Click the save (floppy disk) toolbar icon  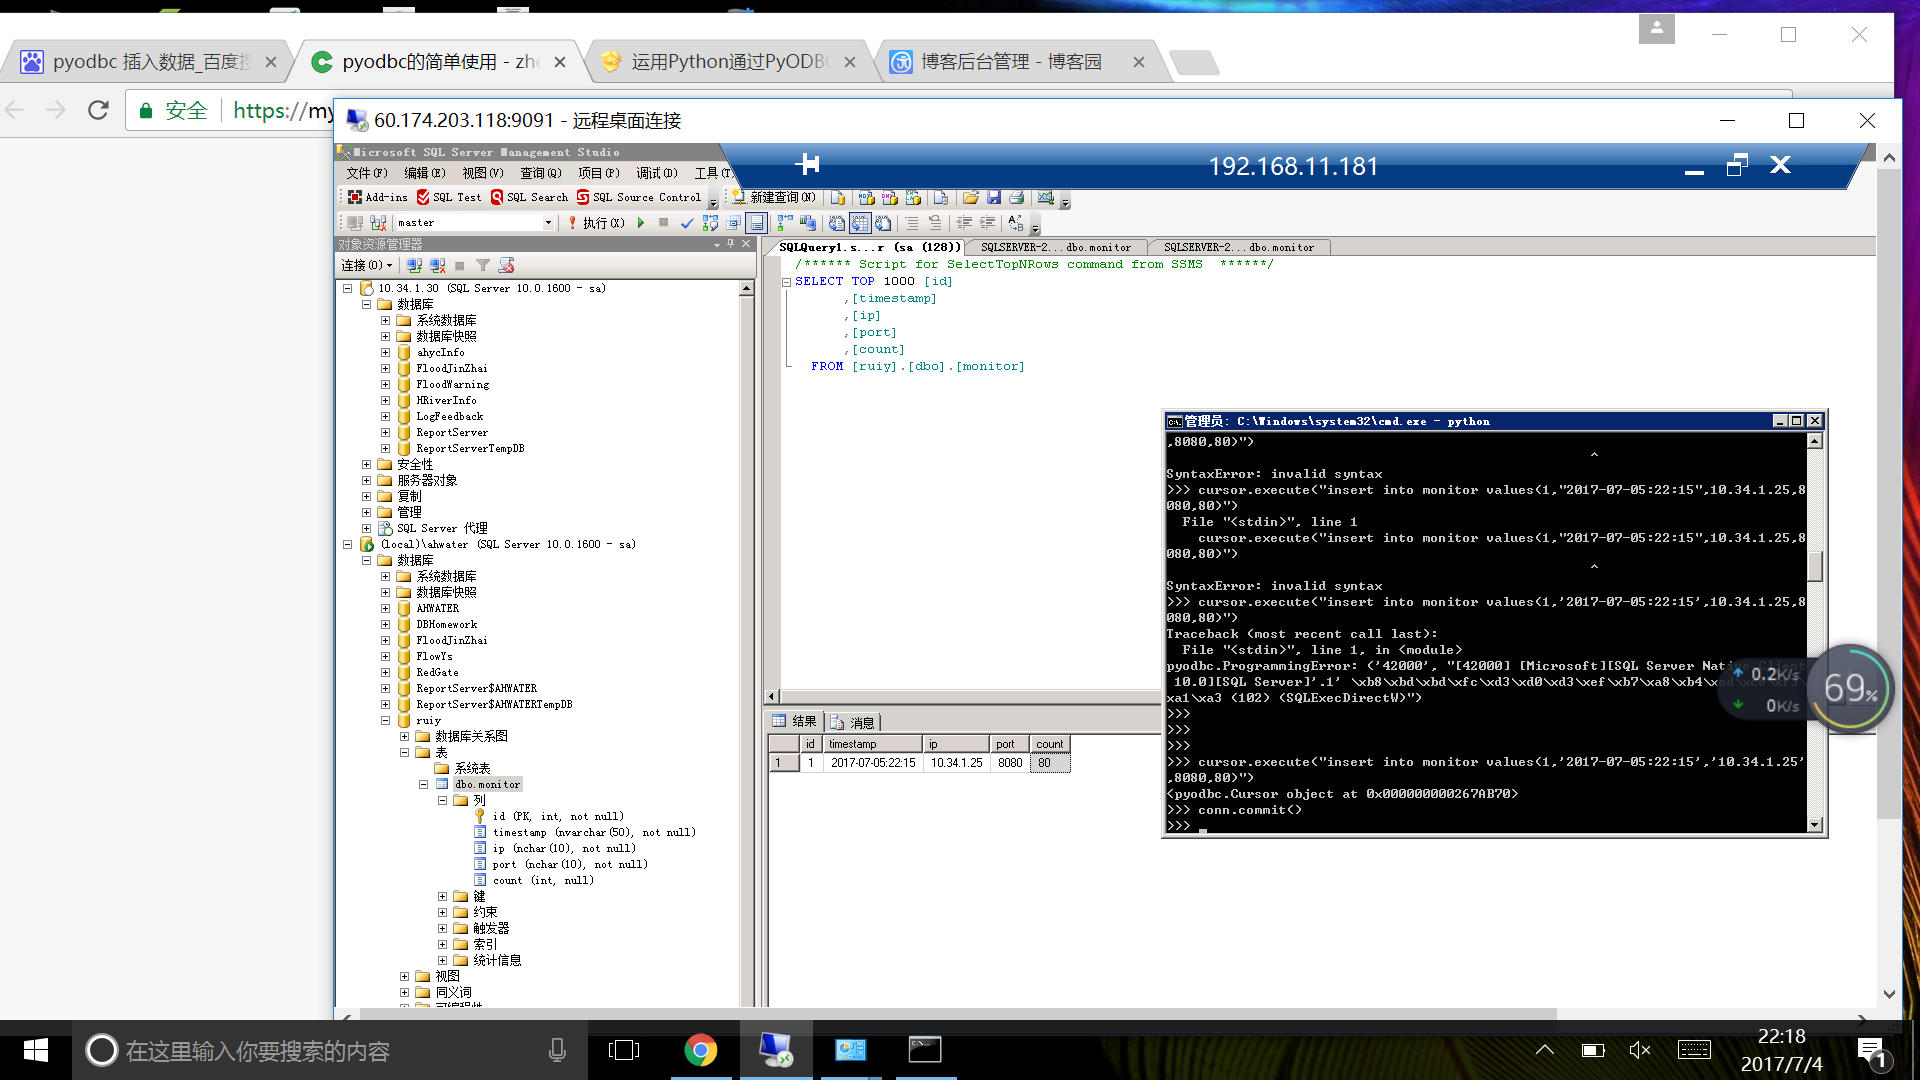[x=993, y=197]
